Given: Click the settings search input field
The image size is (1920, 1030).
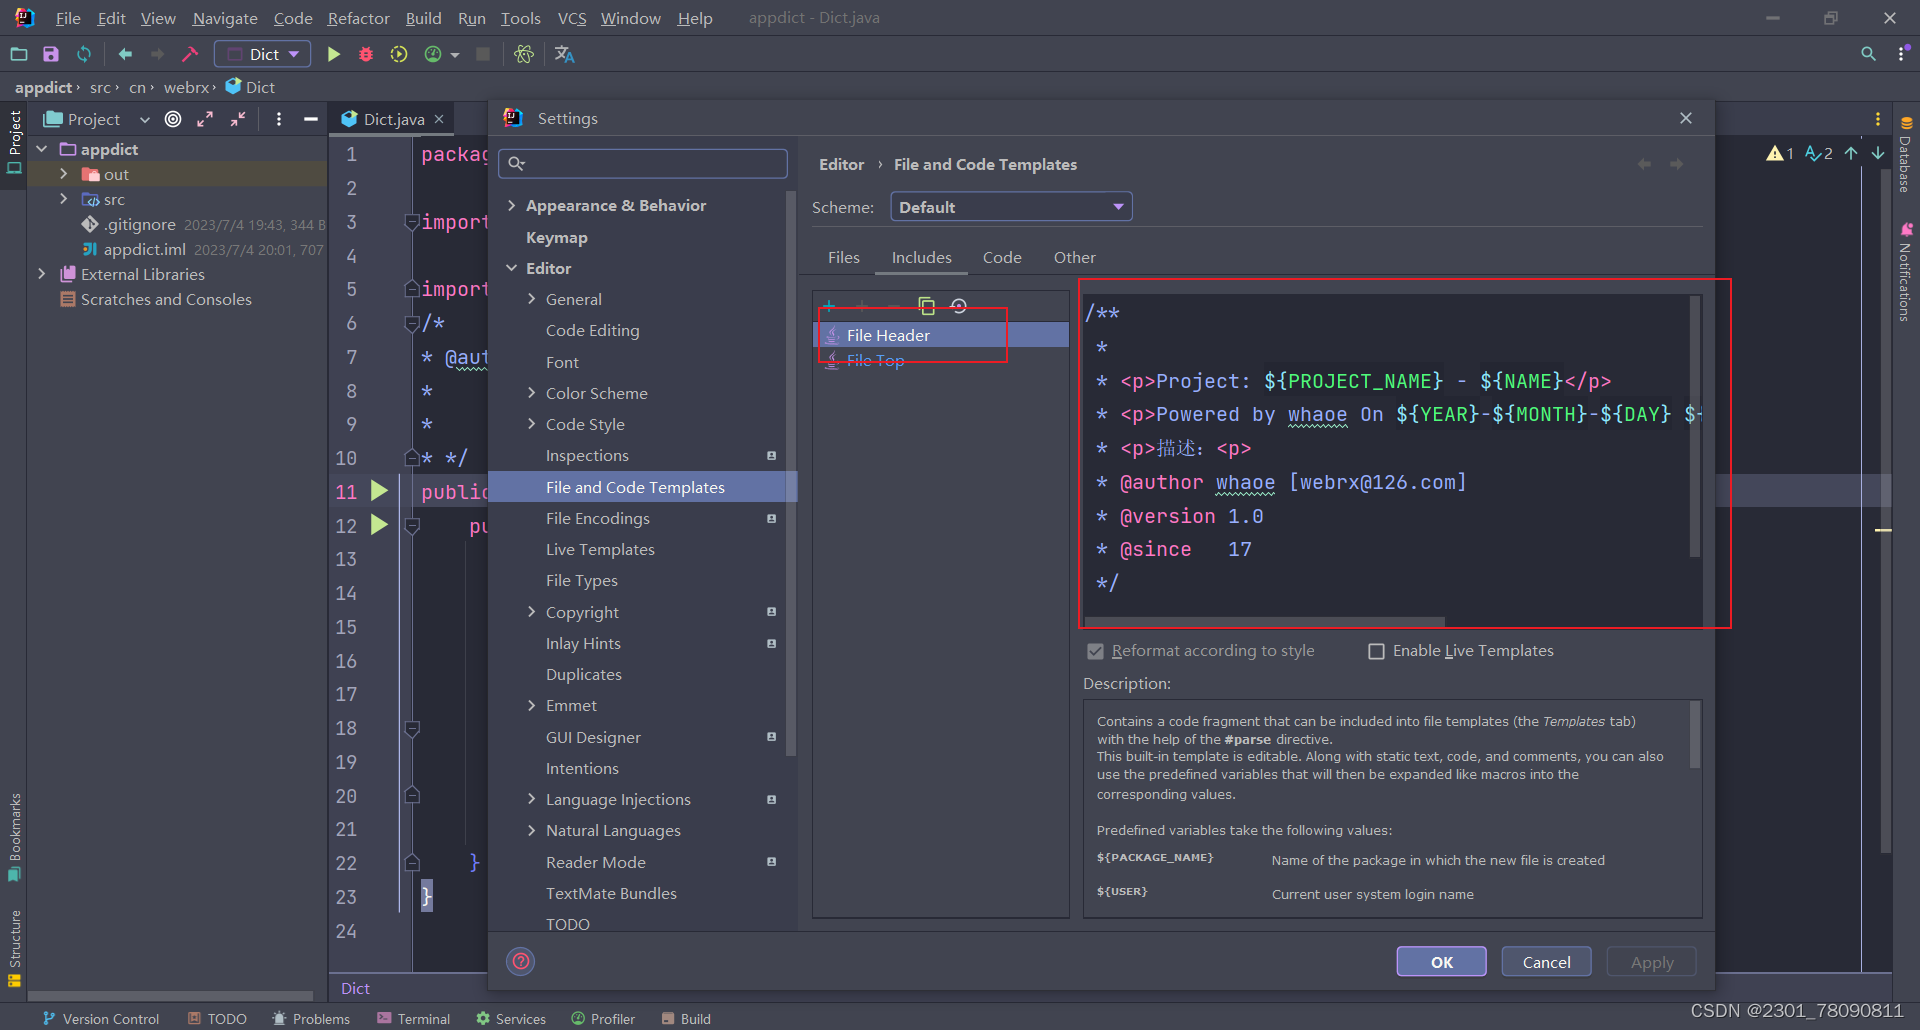Looking at the screenshot, I should [643, 163].
